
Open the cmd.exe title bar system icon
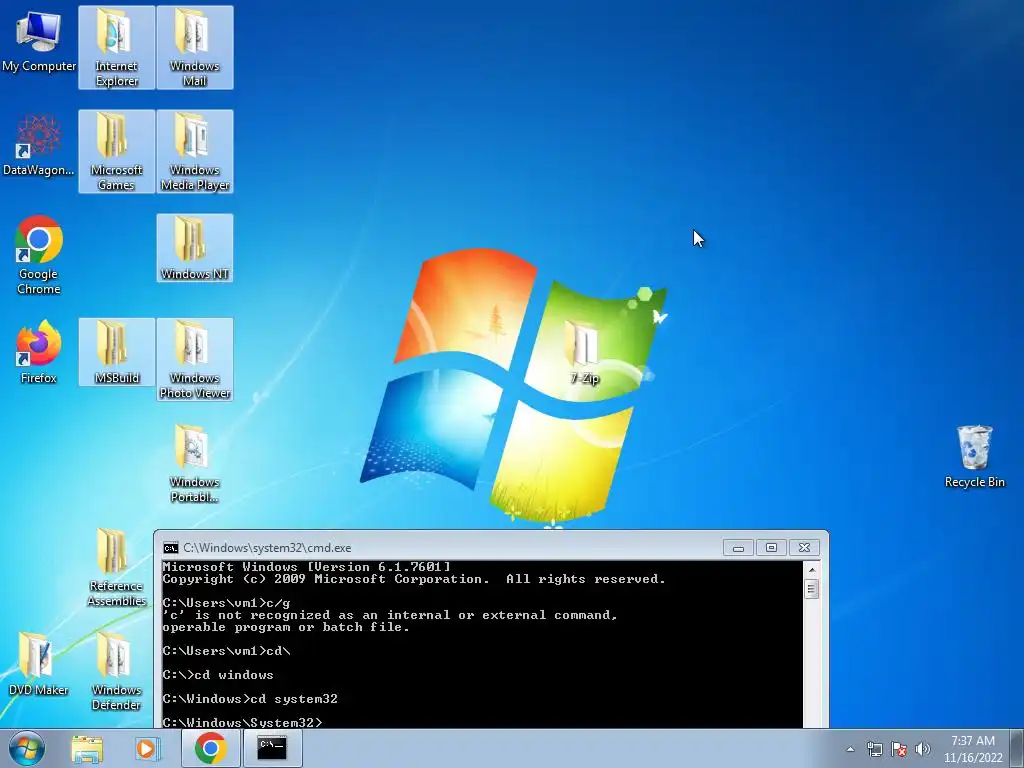170,548
